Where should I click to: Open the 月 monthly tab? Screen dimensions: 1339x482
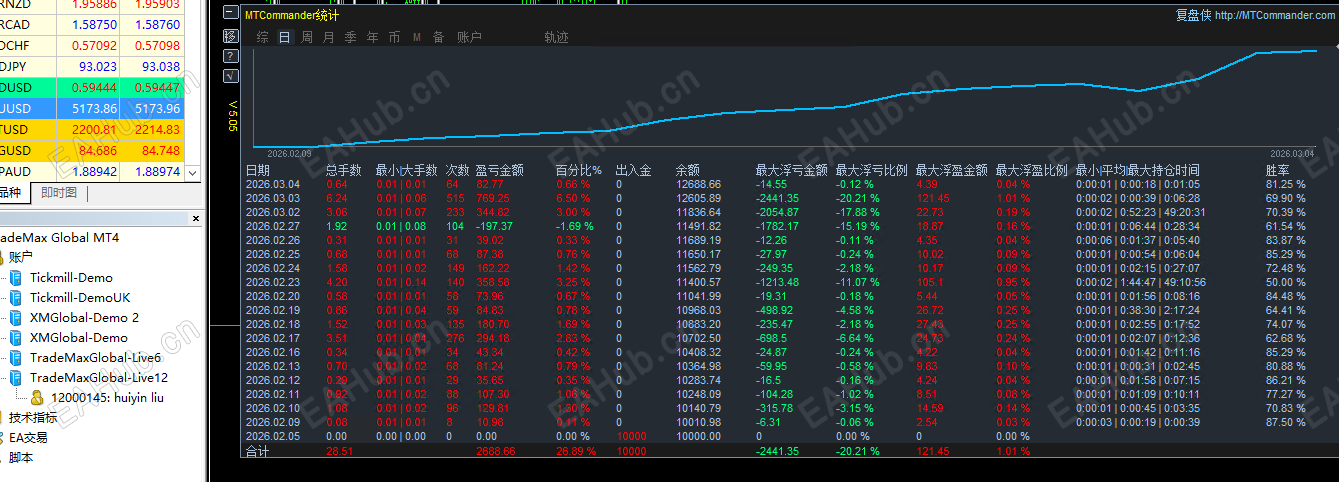coord(329,37)
